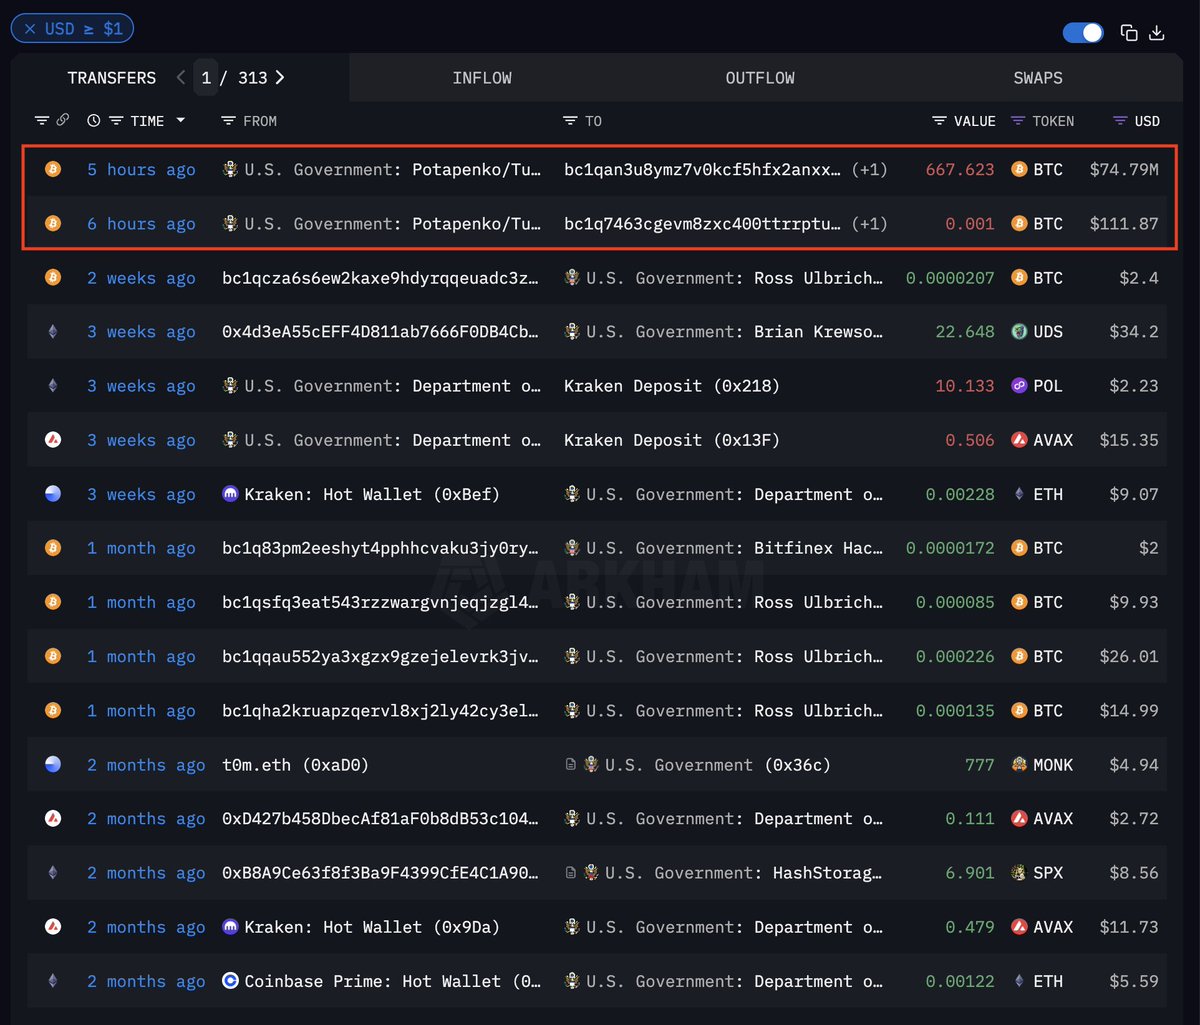Click the clock icon in TIME header
Viewport: 1200px width, 1025px height.
[93, 121]
